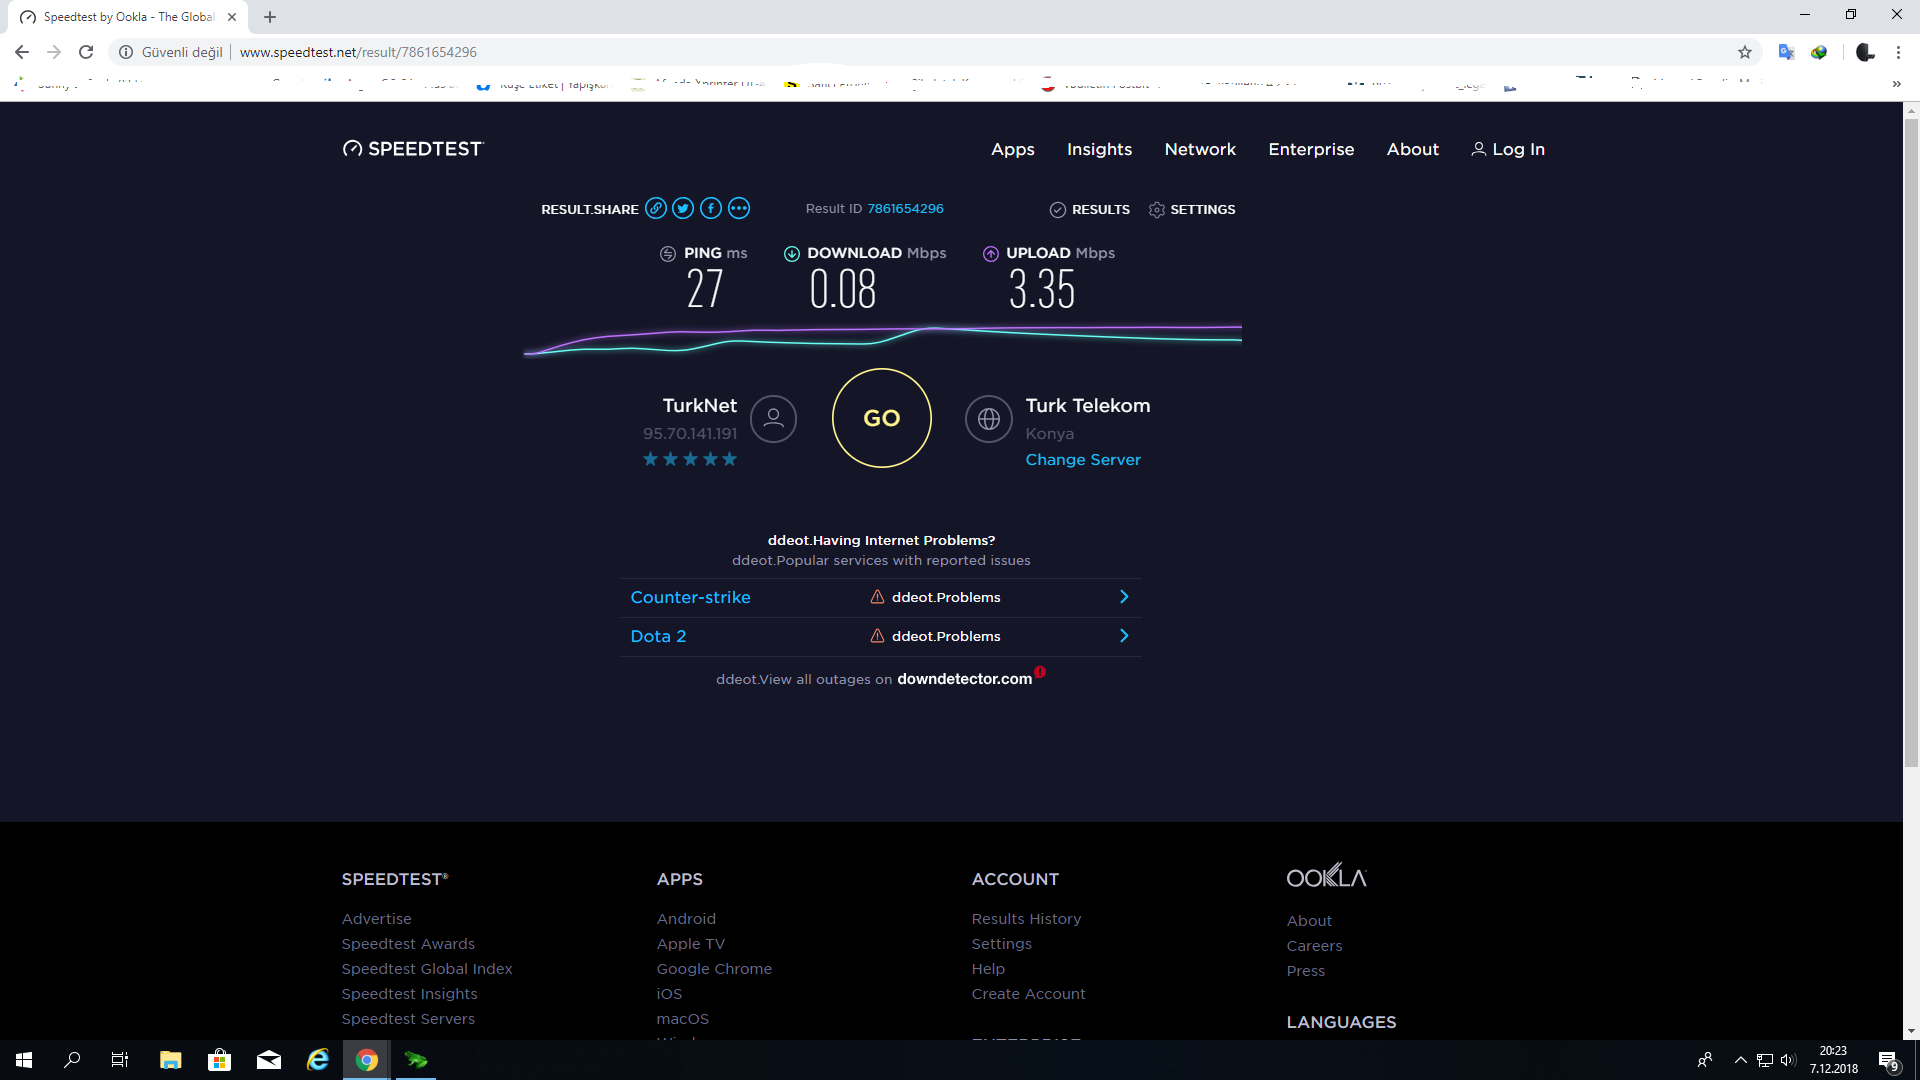
Task: Start test with GO button
Action: 881,418
